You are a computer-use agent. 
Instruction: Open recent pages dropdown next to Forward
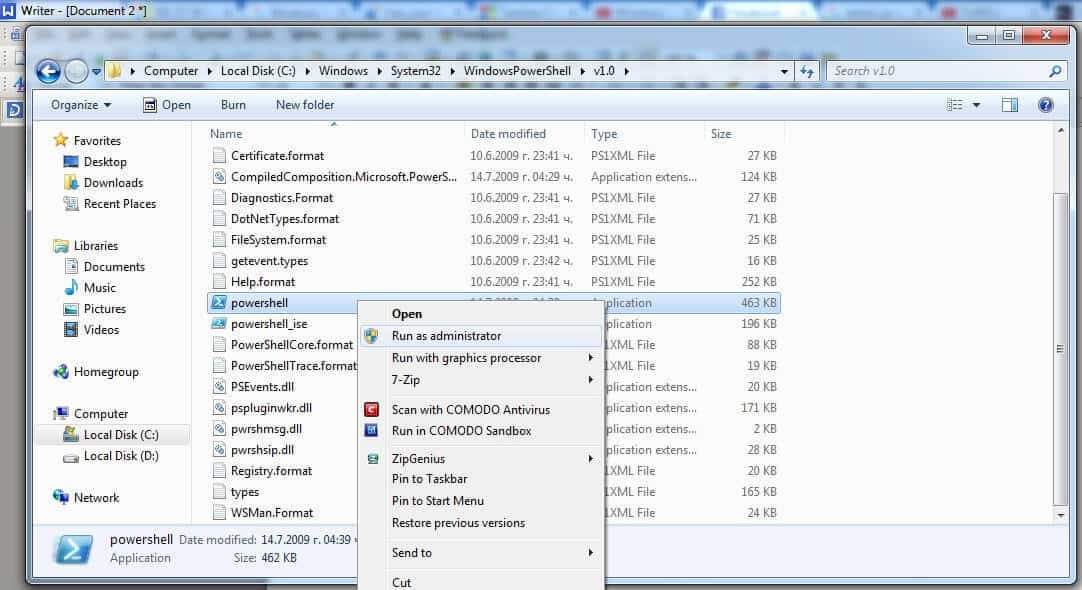pyautogui.click(x=97, y=71)
